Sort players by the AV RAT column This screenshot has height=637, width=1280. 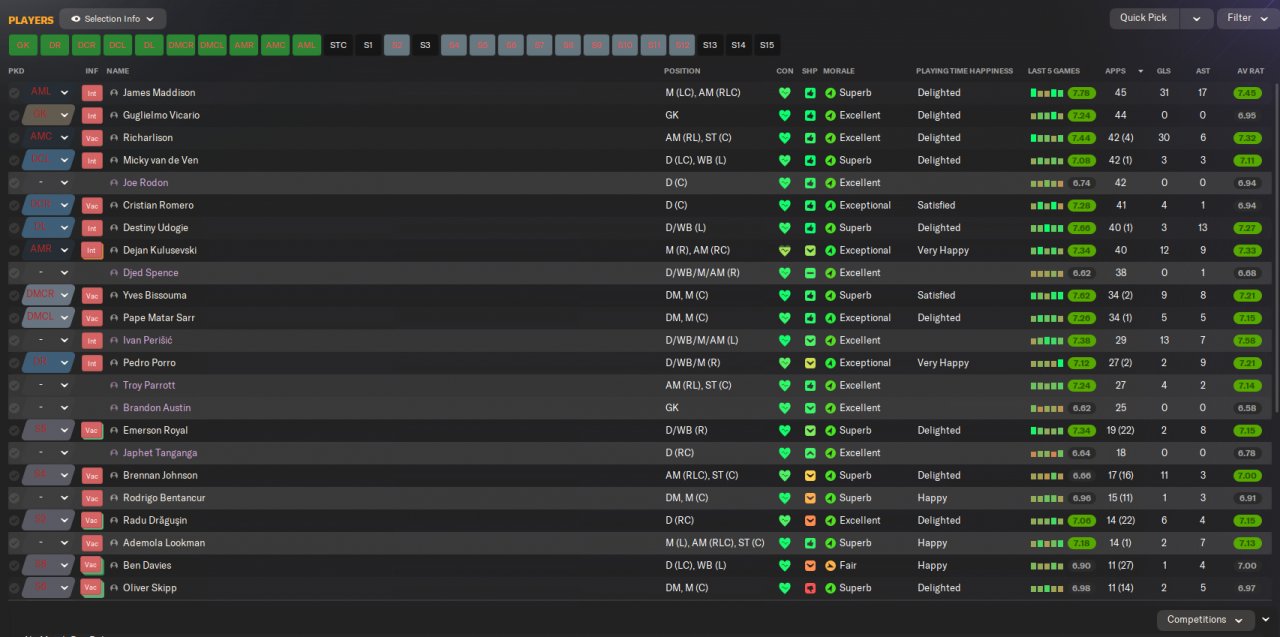click(1250, 71)
